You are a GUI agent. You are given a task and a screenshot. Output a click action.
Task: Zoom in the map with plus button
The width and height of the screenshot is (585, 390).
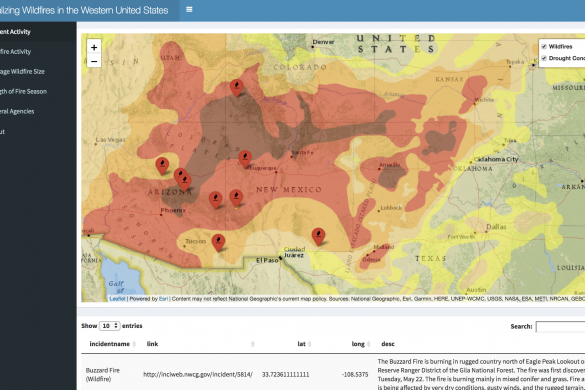coord(94,47)
